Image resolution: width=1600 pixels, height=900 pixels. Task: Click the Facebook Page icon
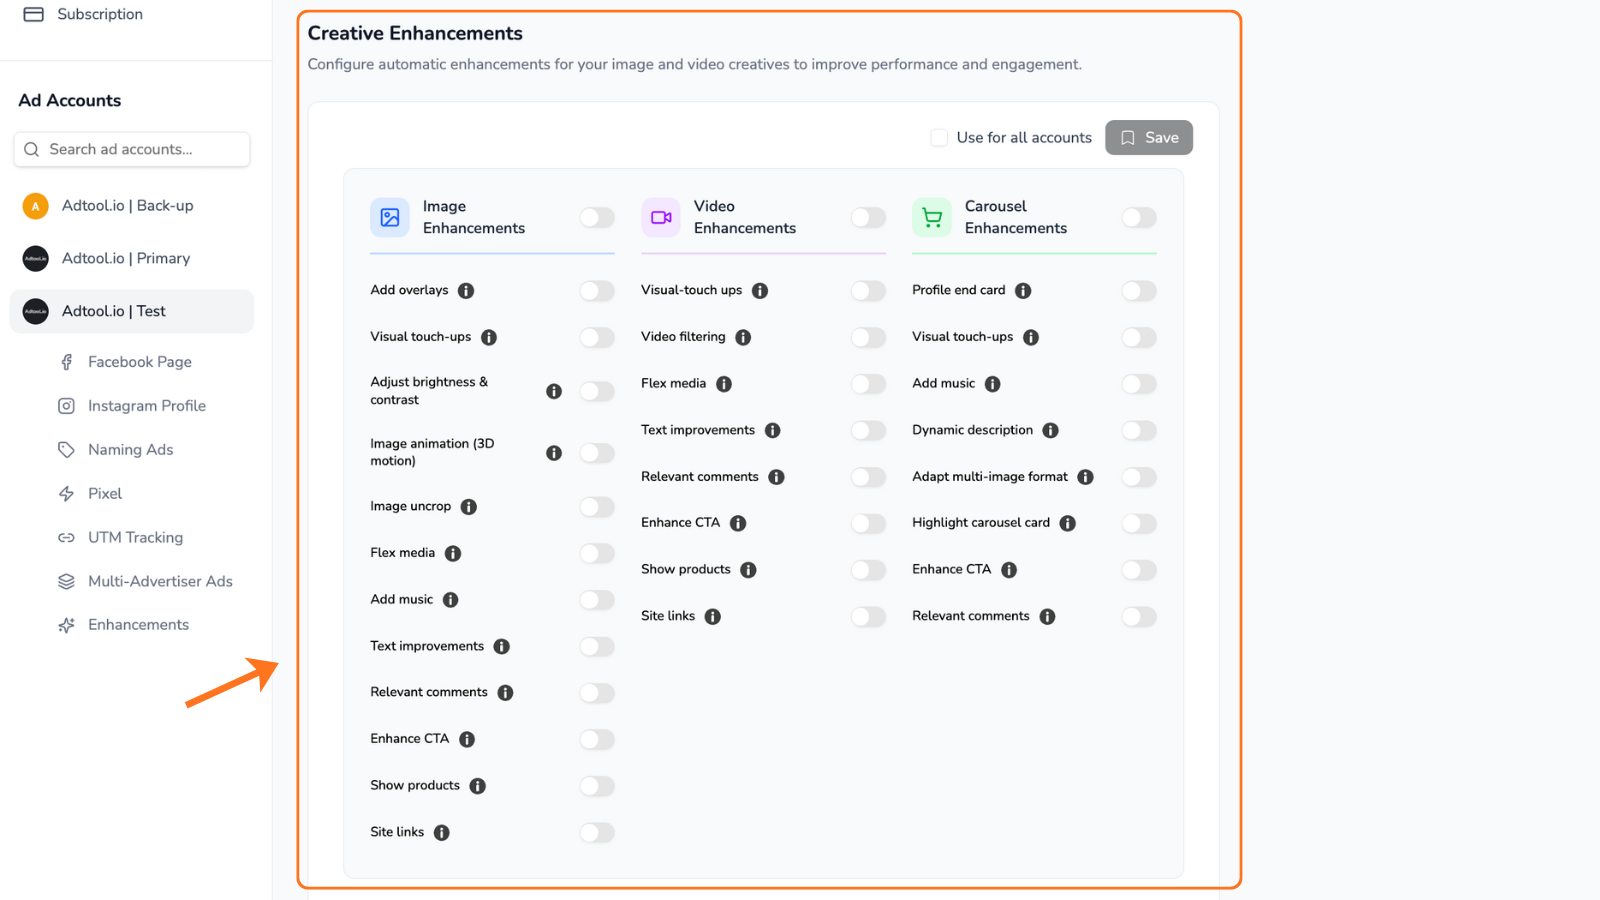66,361
